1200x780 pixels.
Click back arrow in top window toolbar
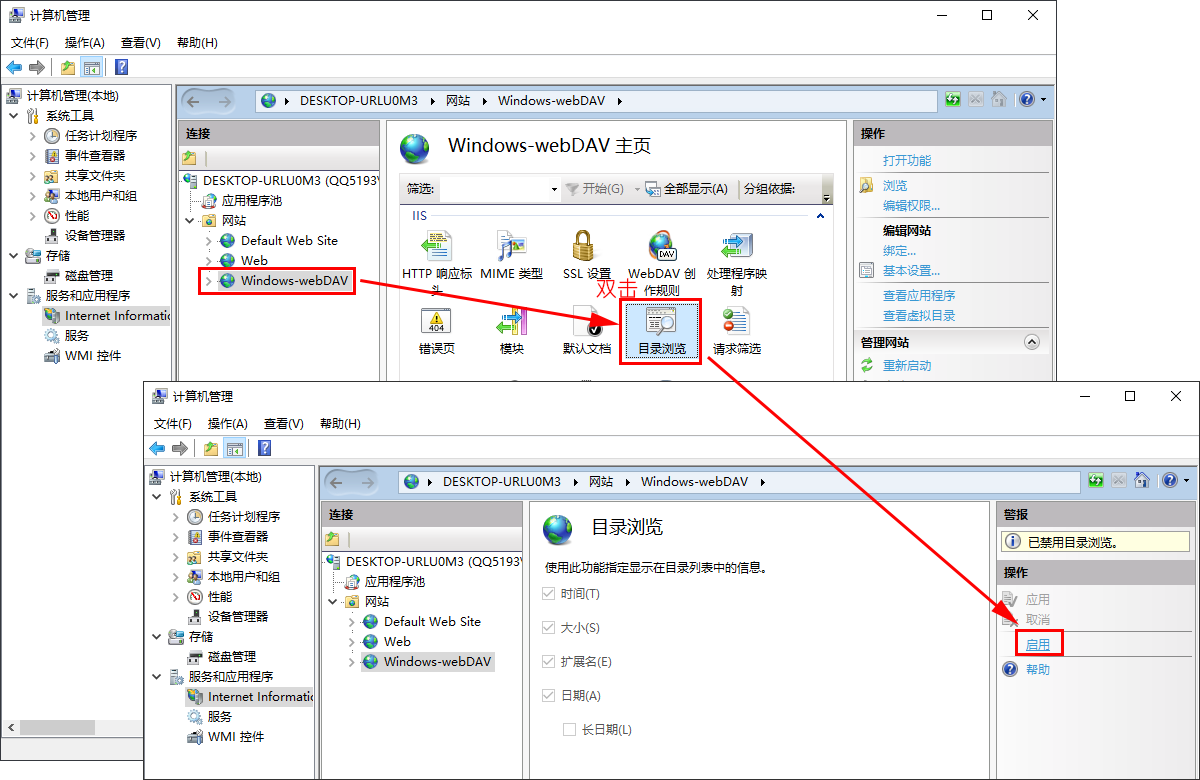[x=14, y=67]
